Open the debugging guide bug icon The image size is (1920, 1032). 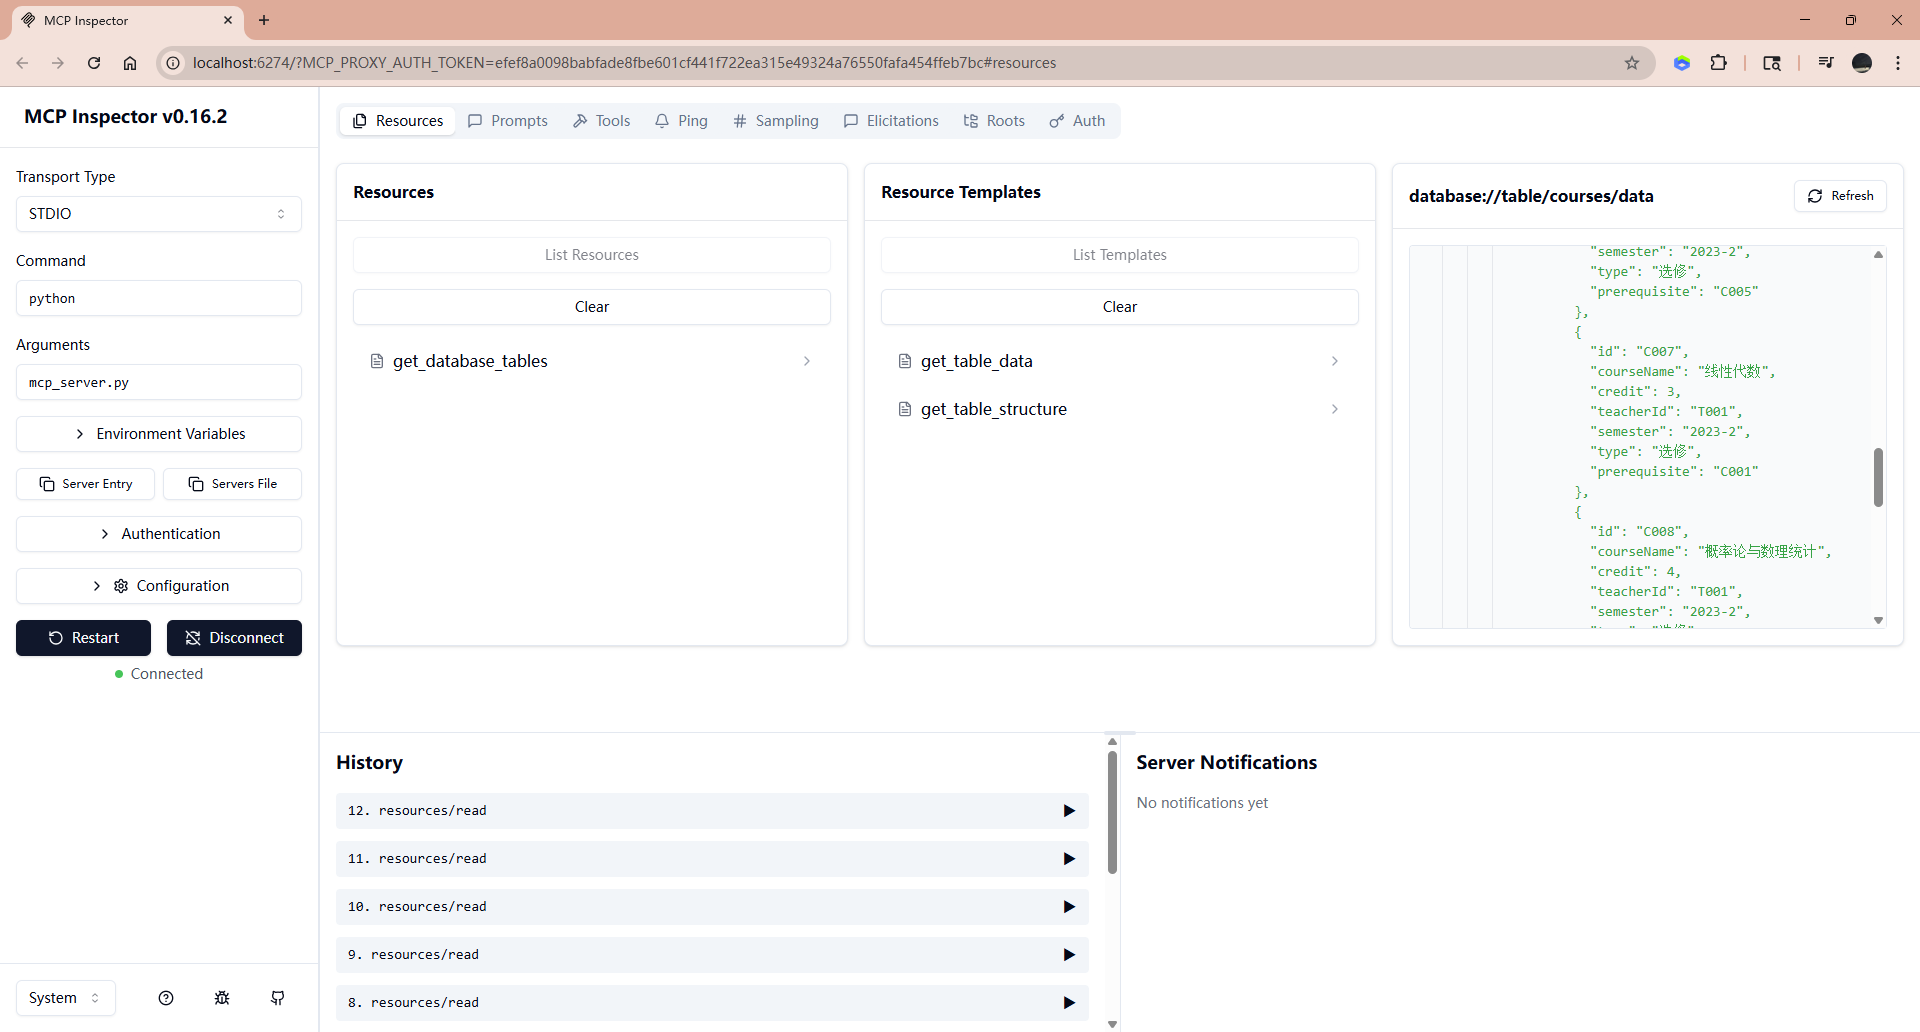(222, 998)
